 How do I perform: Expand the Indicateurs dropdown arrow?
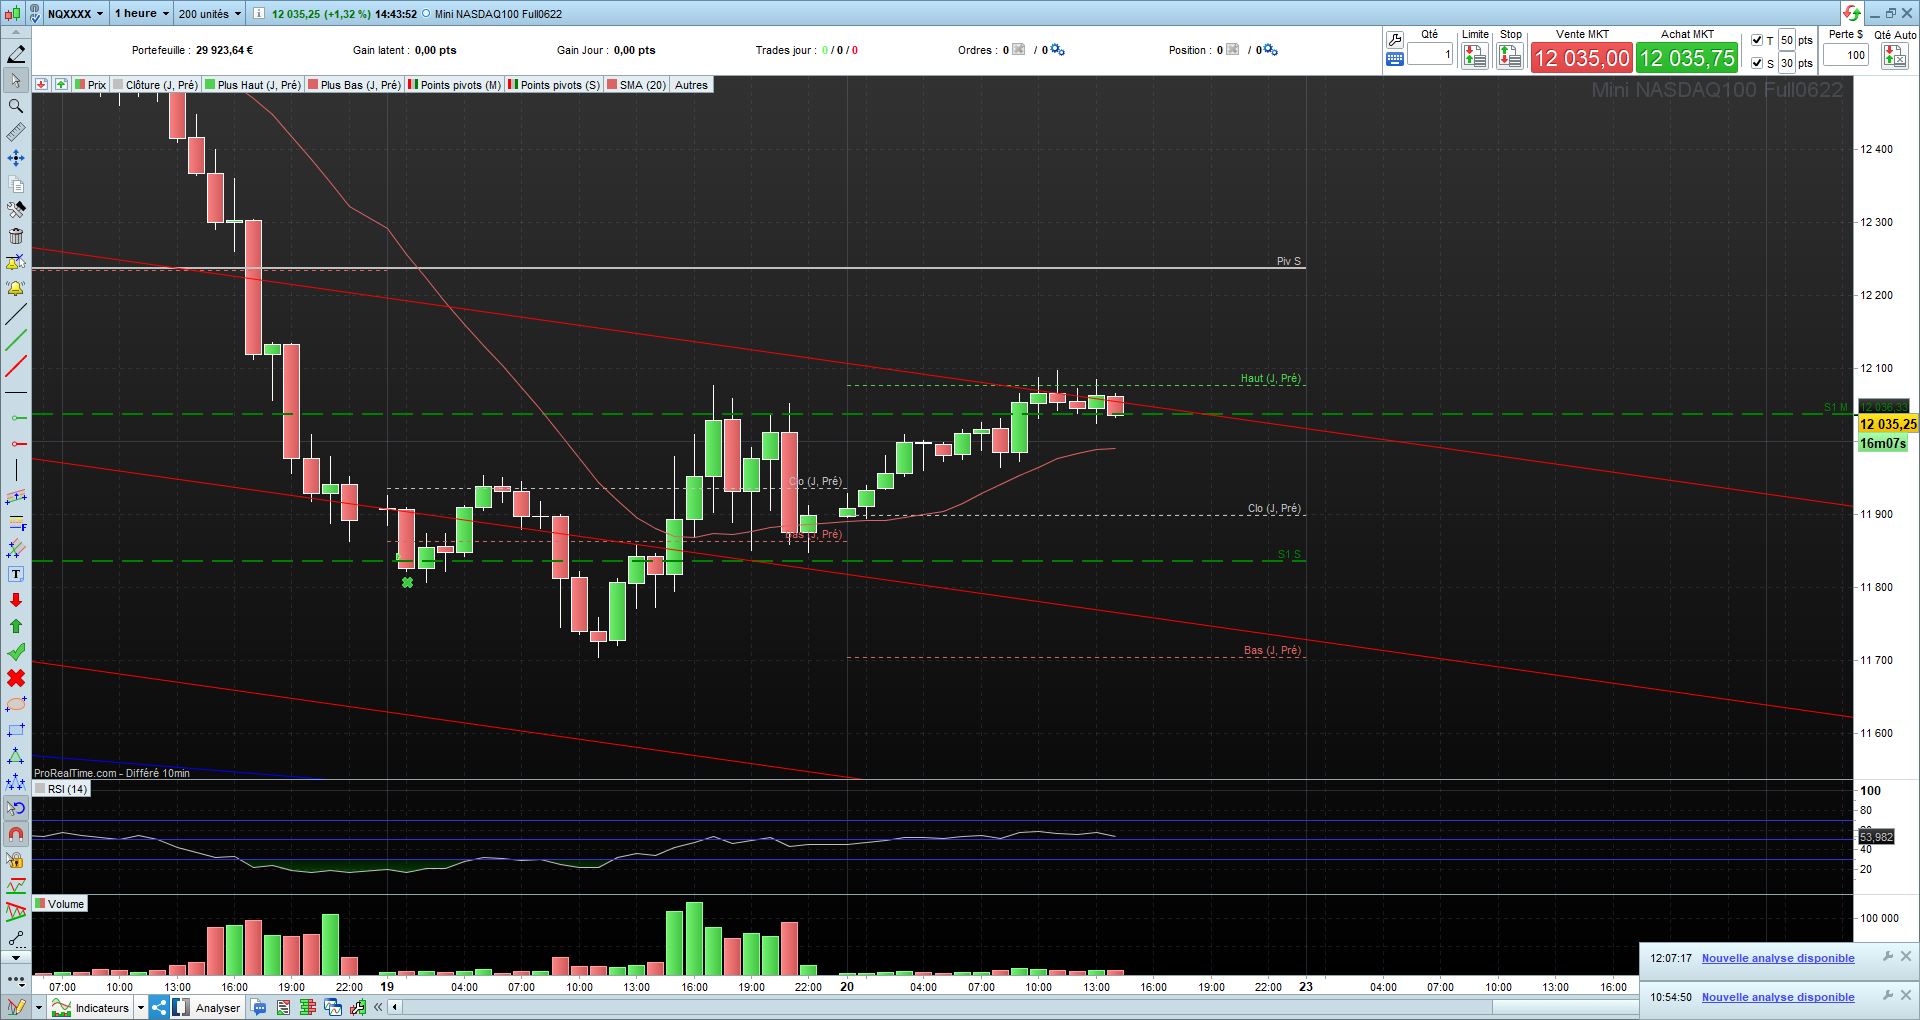[x=141, y=1008]
